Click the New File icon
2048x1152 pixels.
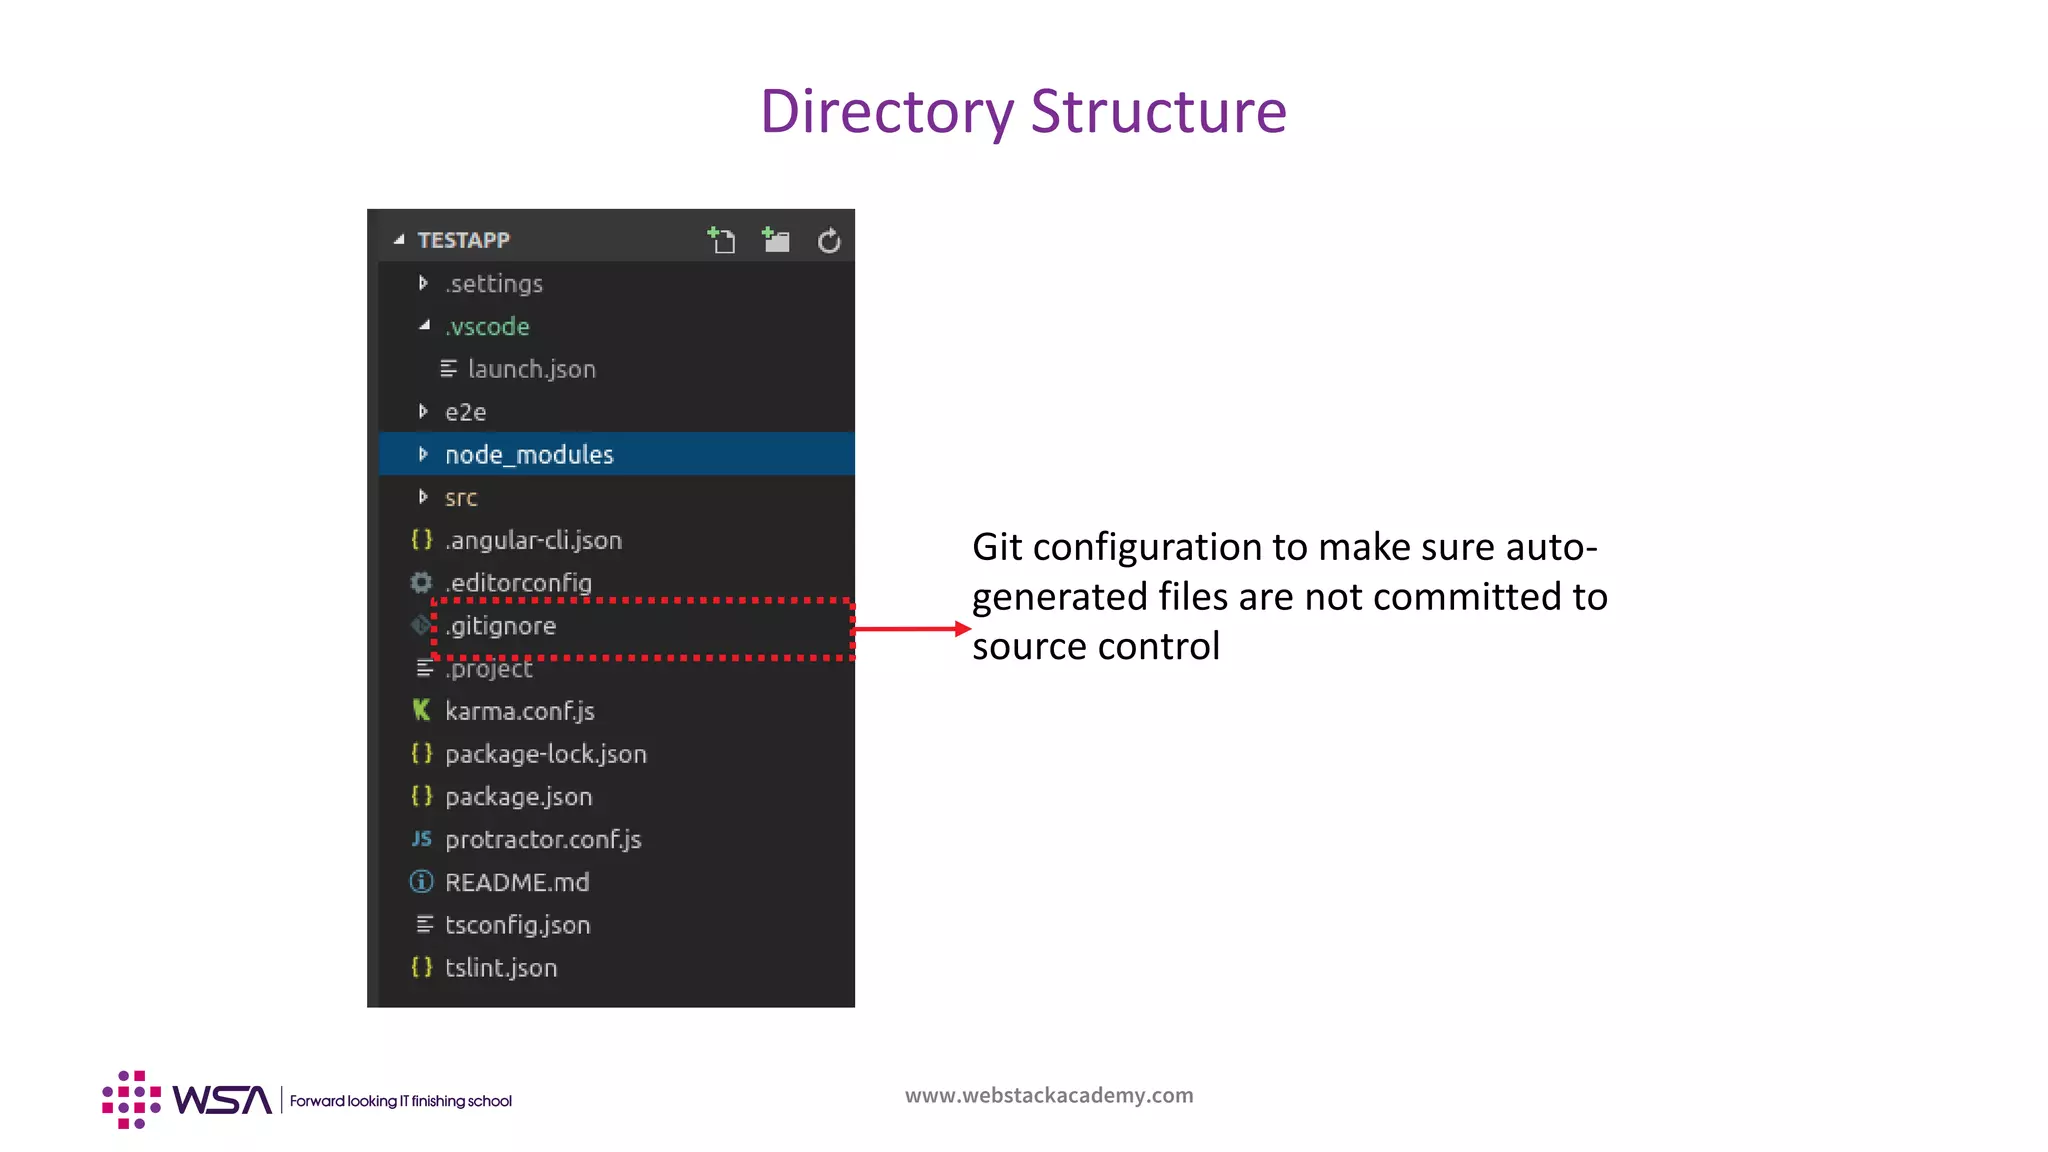click(x=721, y=241)
